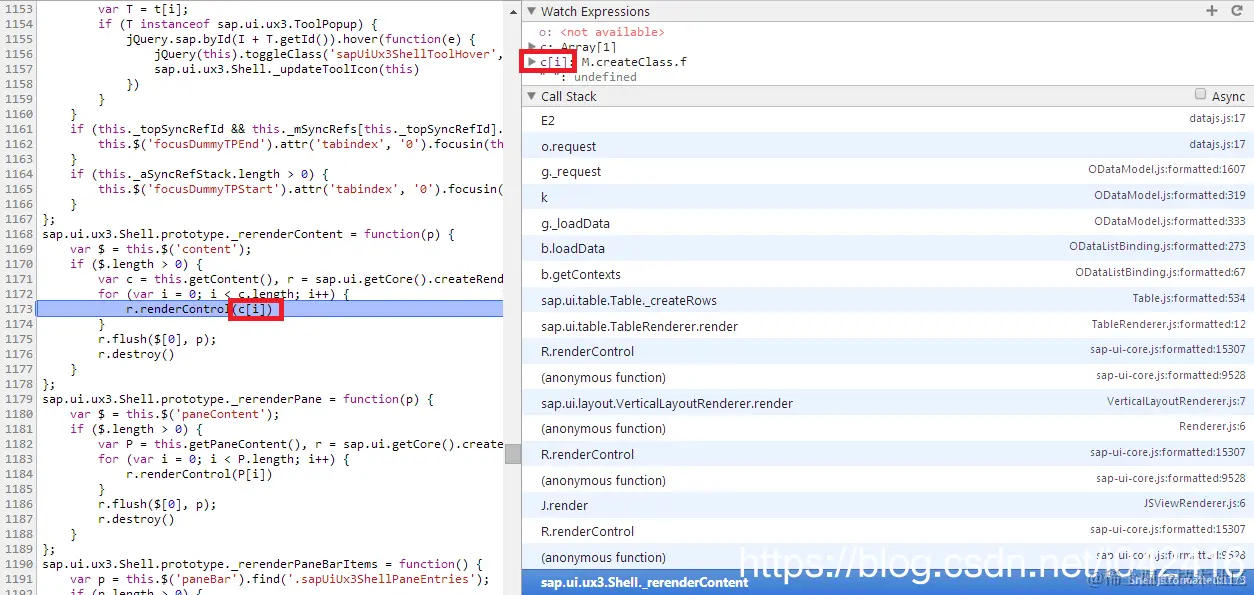Select sap.ui.layout.VerticalLayoutRenderer.render frame
1254x595 pixels.
point(887,403)
